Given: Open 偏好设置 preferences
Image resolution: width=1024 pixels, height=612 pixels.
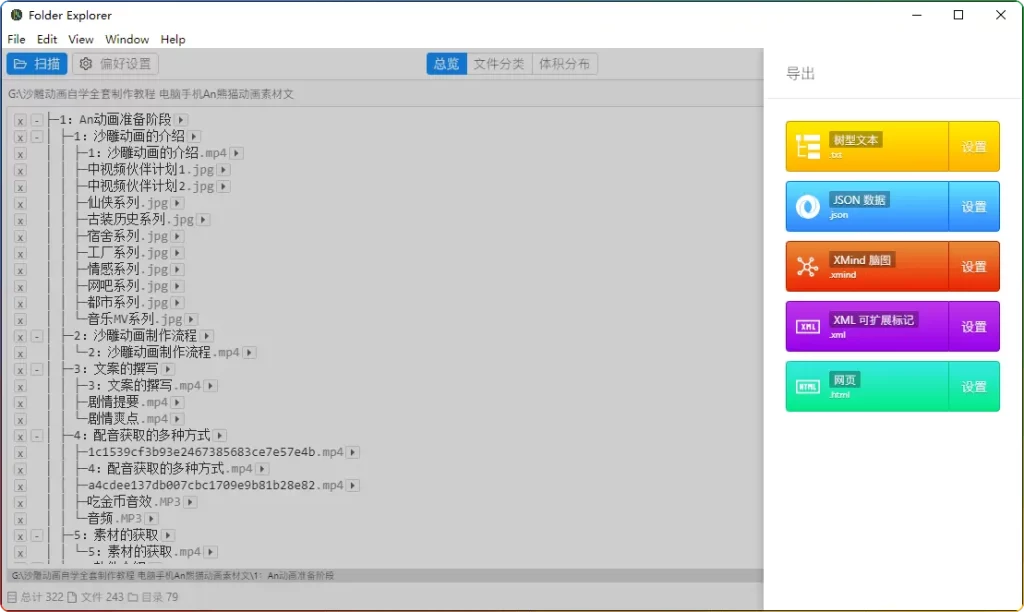Looking at the screenshot, I should tap(115, 64).
